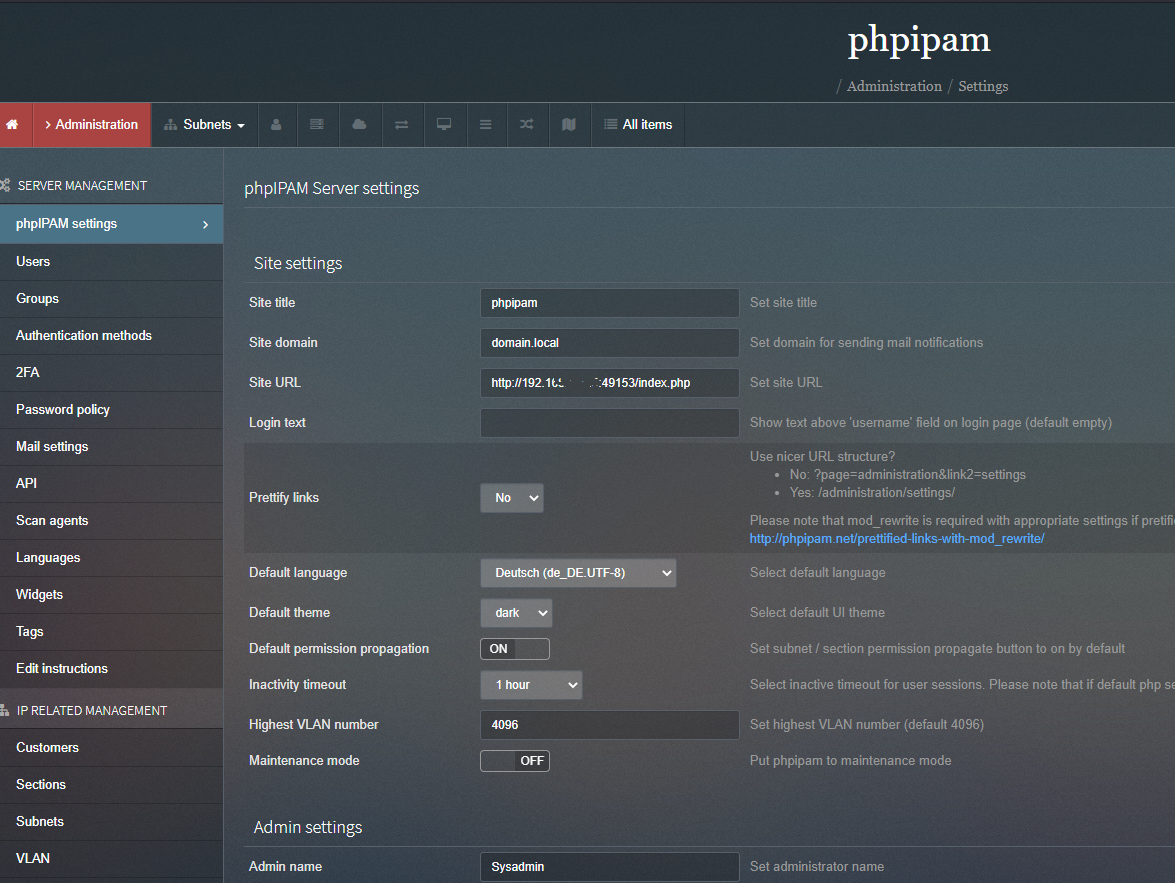Open Password policy in sidebar
Screen dimensions: 1175x883
coord(112,409)
